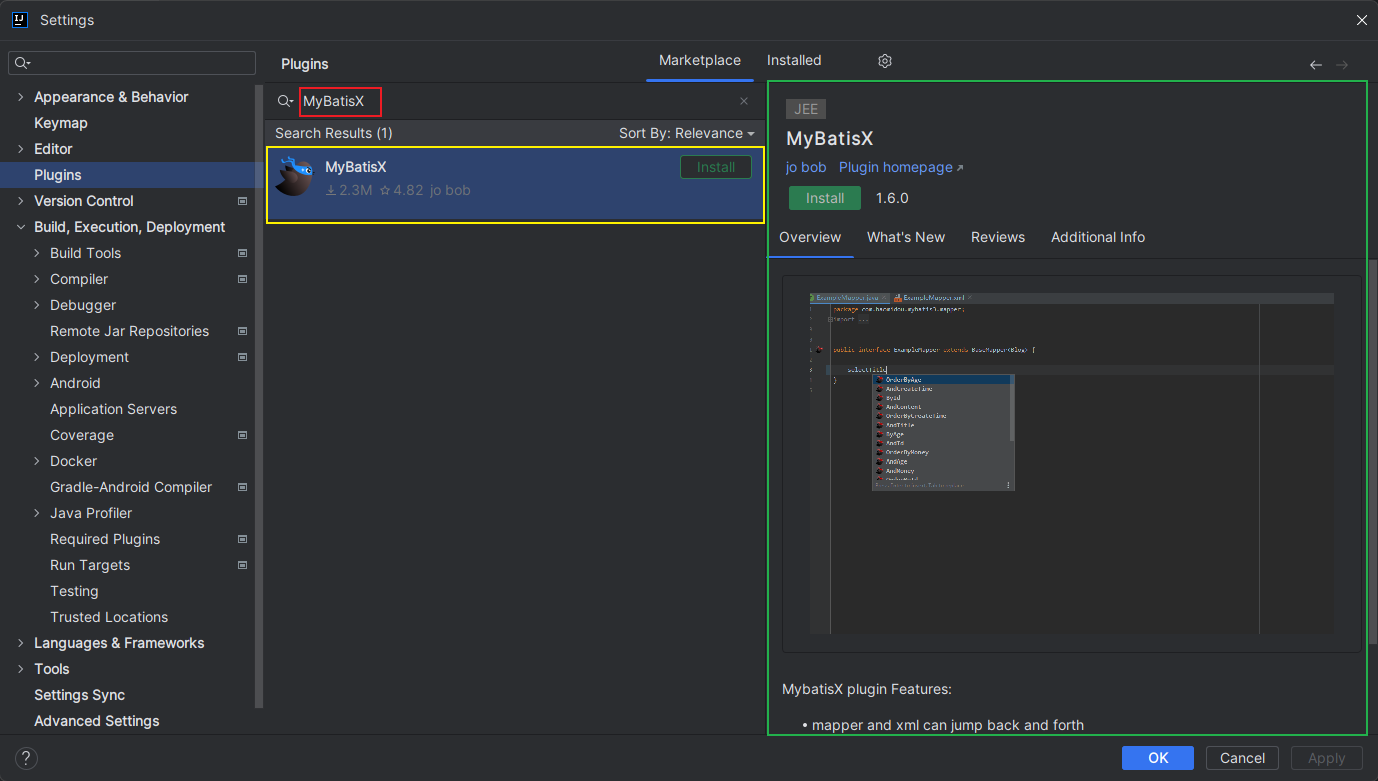Click the plugin search field with MyBatisX
1378x781 pixels.
click(x=515, y=101)
